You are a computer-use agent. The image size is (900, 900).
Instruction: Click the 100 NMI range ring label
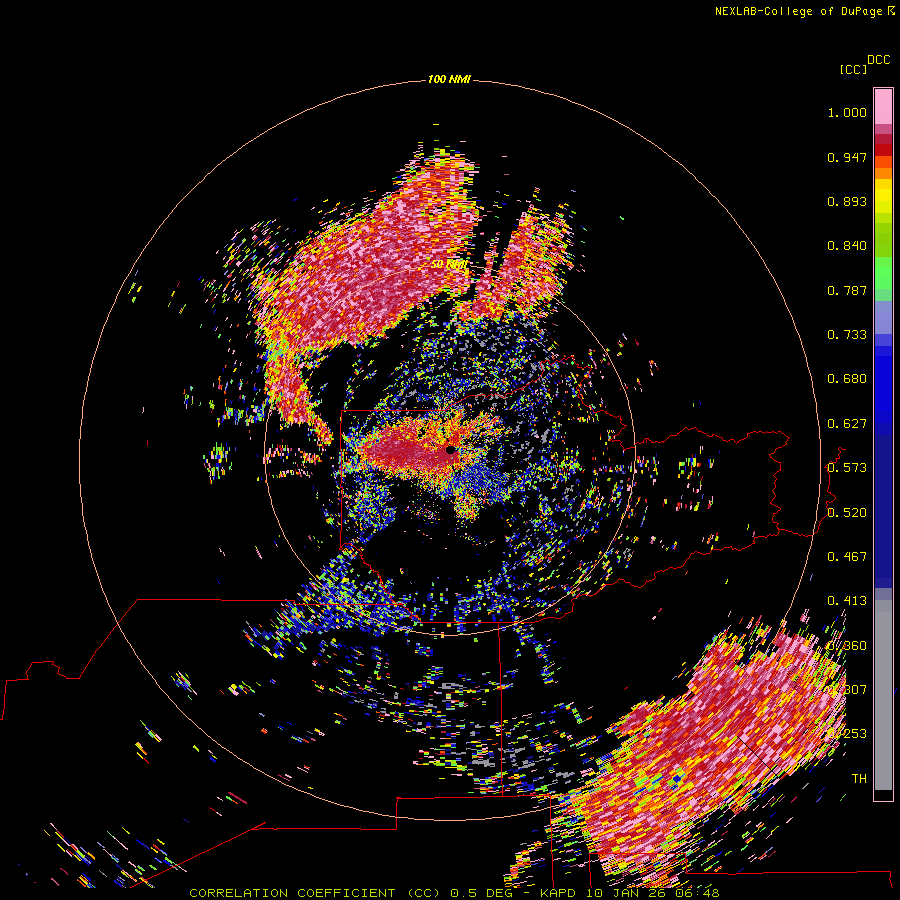tap(449, 79)
